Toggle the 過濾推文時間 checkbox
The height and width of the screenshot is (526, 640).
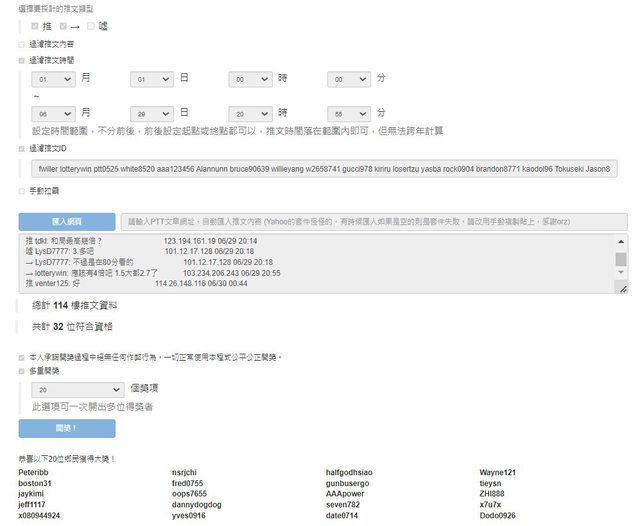pyautogui.click(x=22, y=60)
